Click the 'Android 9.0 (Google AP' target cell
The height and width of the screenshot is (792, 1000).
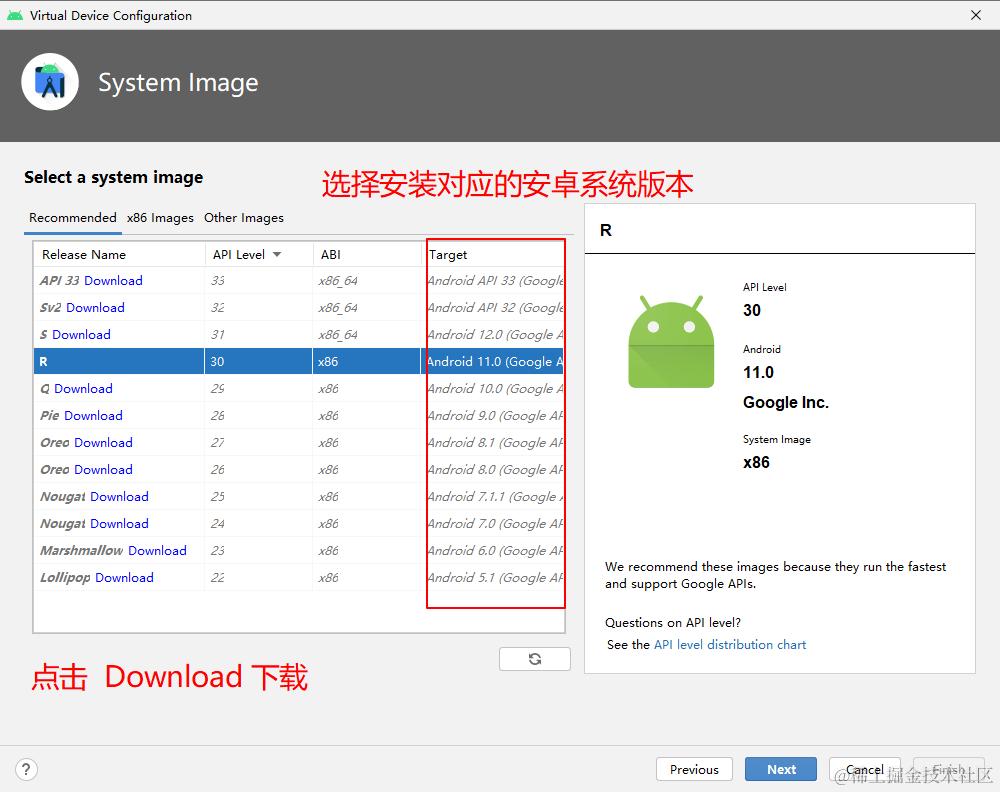coord(492,416)
